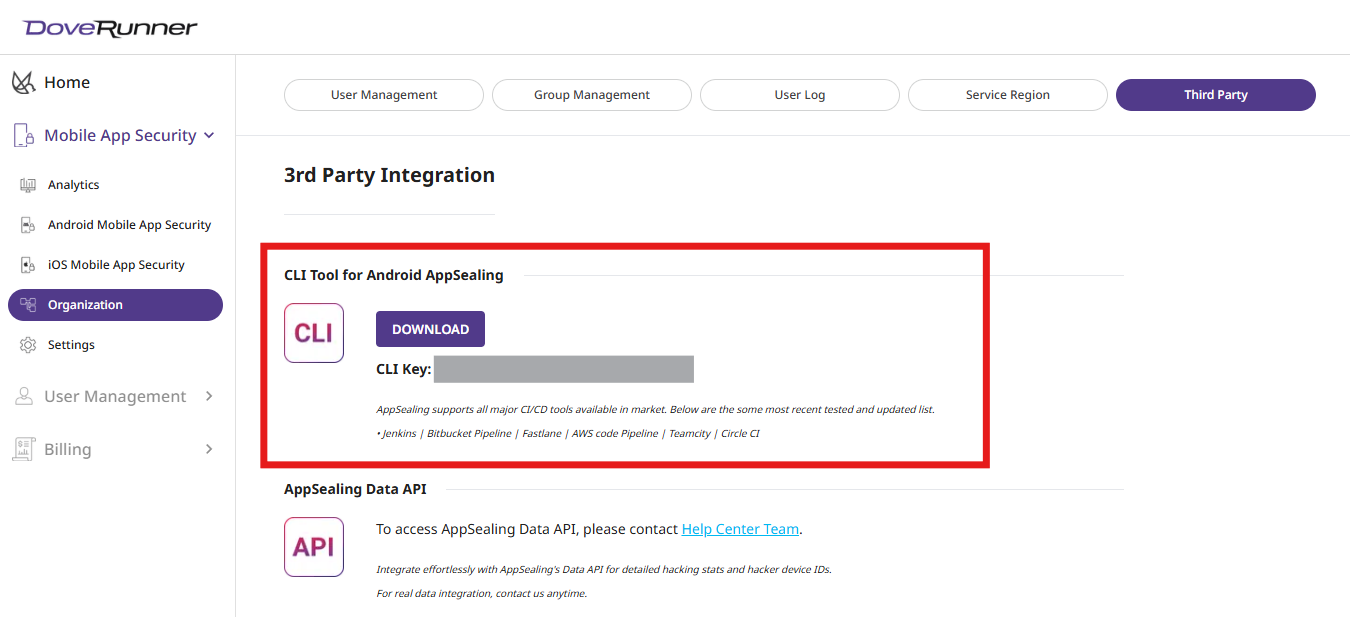1350x617 pixels.
Task: Expand the Billing chevron
Action: coord(209,449)
